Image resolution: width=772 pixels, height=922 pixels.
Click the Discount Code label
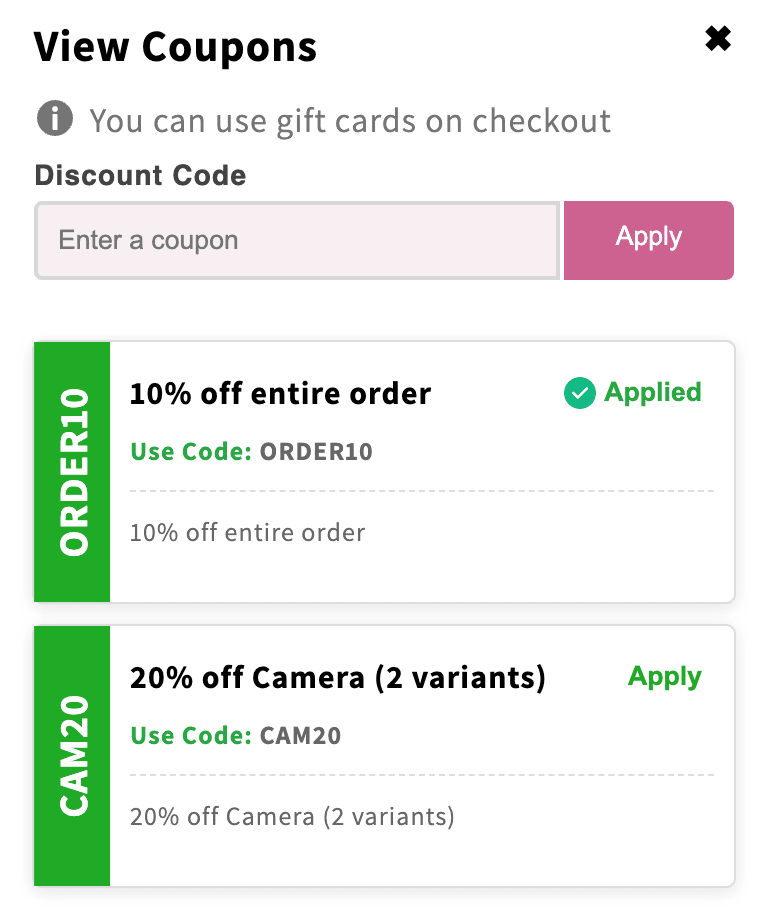[x=140, y=175]
